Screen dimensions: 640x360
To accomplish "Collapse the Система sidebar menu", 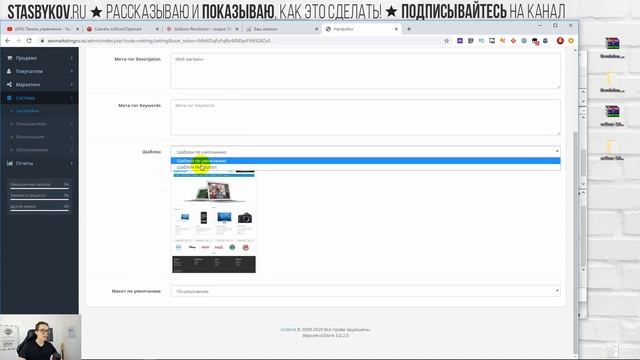I will click(39, 98).
